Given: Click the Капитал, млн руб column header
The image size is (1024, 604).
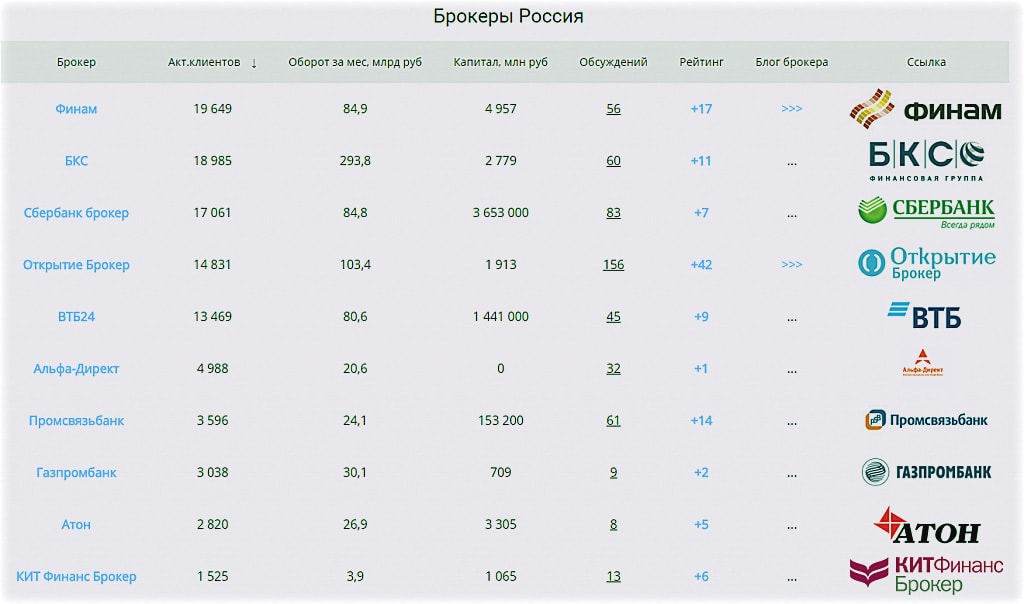Looking at the screenshot, I should 500,61.
